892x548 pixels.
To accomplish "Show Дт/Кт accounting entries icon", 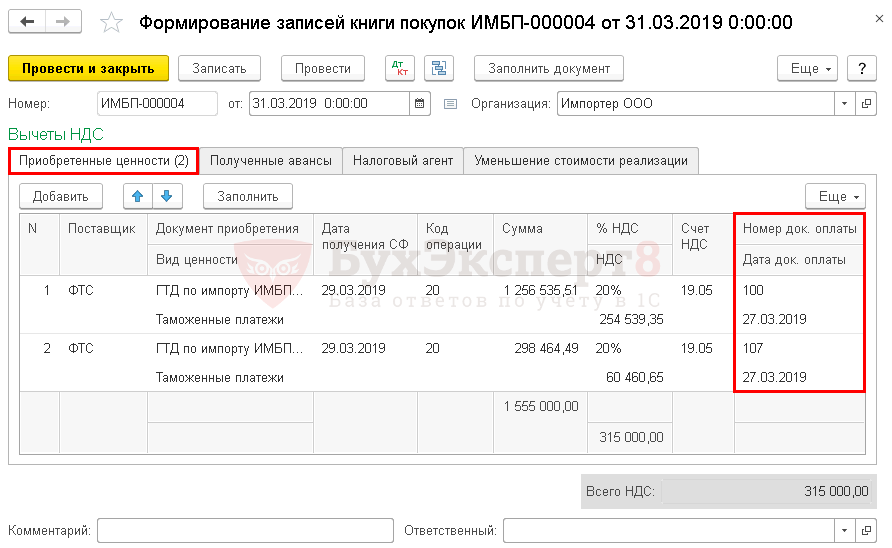I will pos(400,68).
